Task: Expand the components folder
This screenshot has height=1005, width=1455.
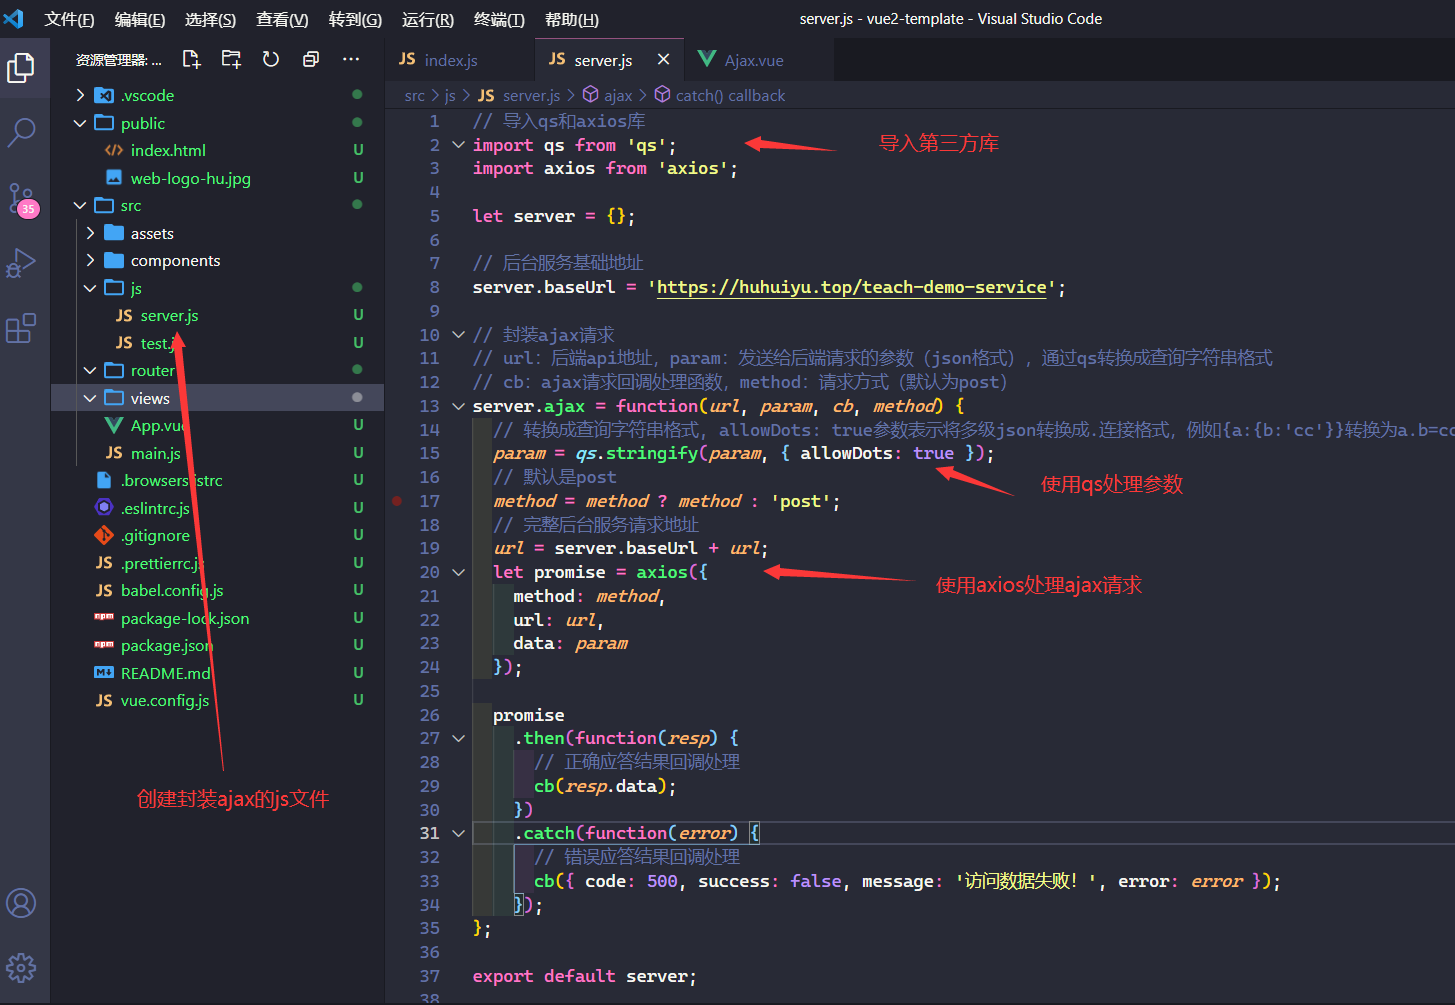Action: [x=175, y=261]
